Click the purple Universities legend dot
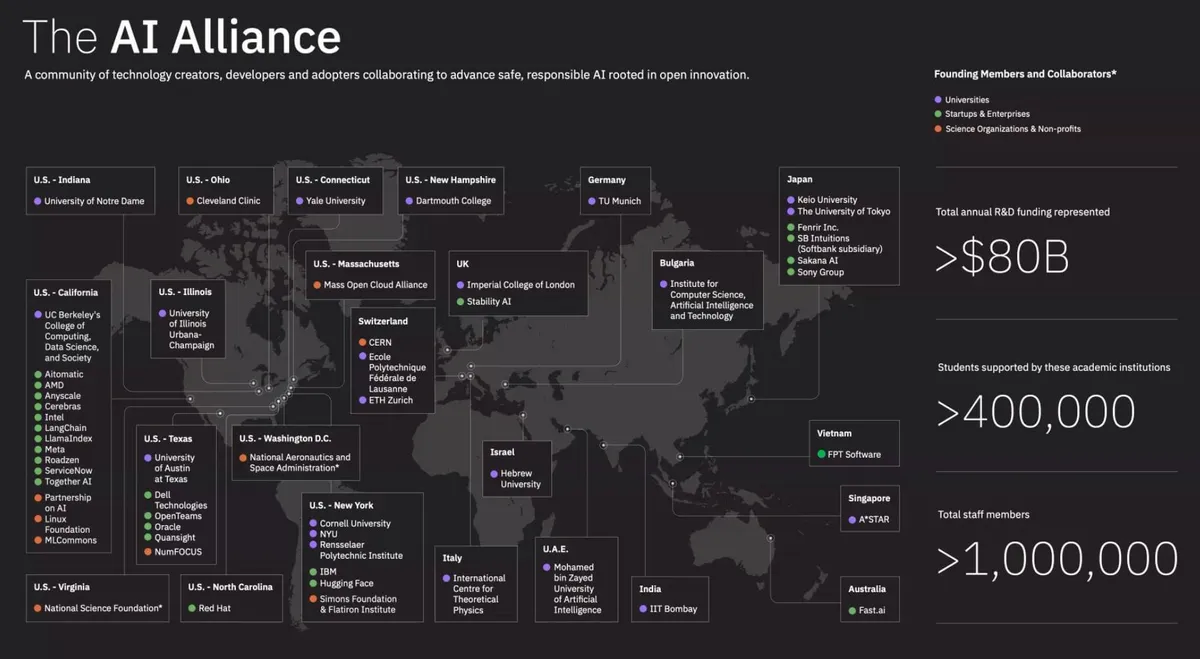The width and height of the screenshot is (1200, 659). tap(938, 100)
